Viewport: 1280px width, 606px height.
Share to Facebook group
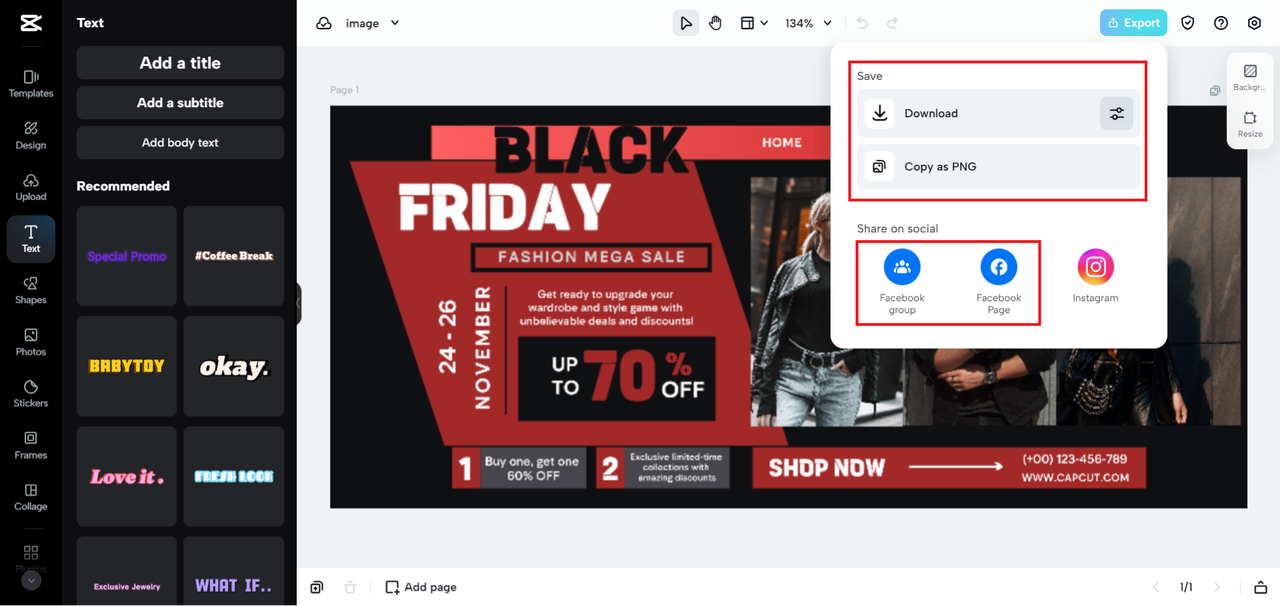click(902, 282)
